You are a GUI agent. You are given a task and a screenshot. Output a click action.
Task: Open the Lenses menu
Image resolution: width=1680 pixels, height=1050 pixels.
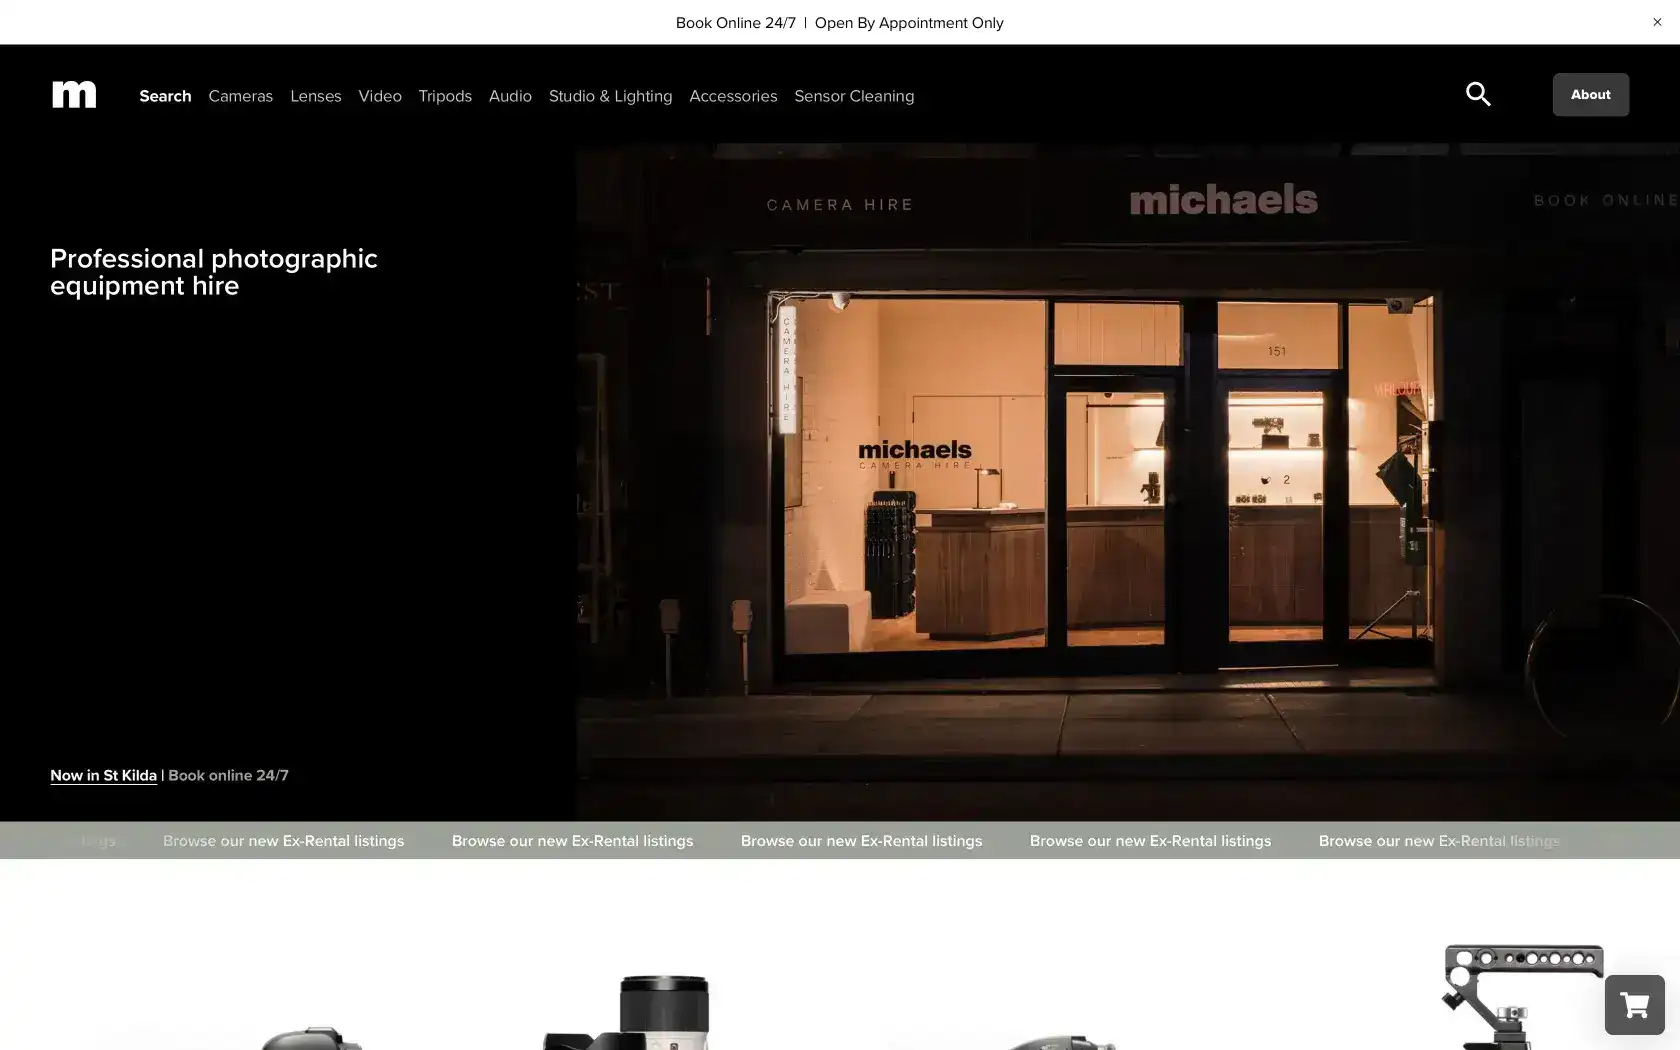(x=315, y=95)
